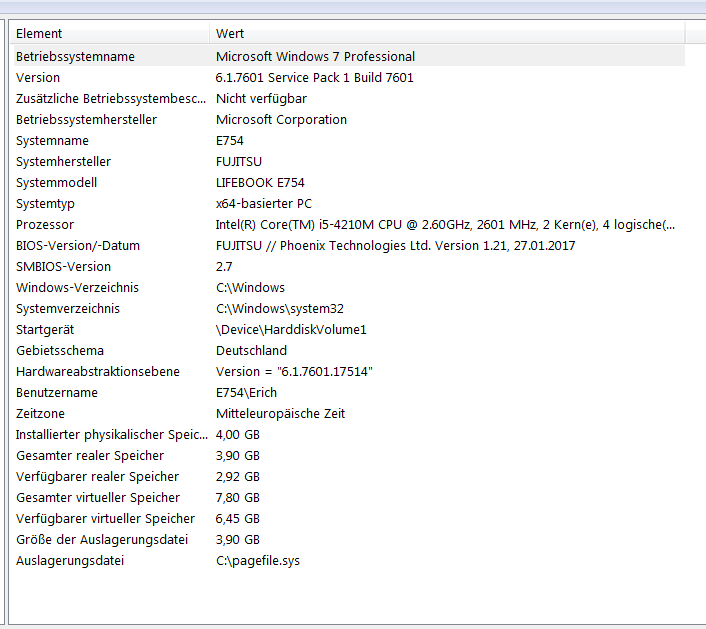Select the Version row label
Screen dimensions: 706x629
click(x=38, y=77)
